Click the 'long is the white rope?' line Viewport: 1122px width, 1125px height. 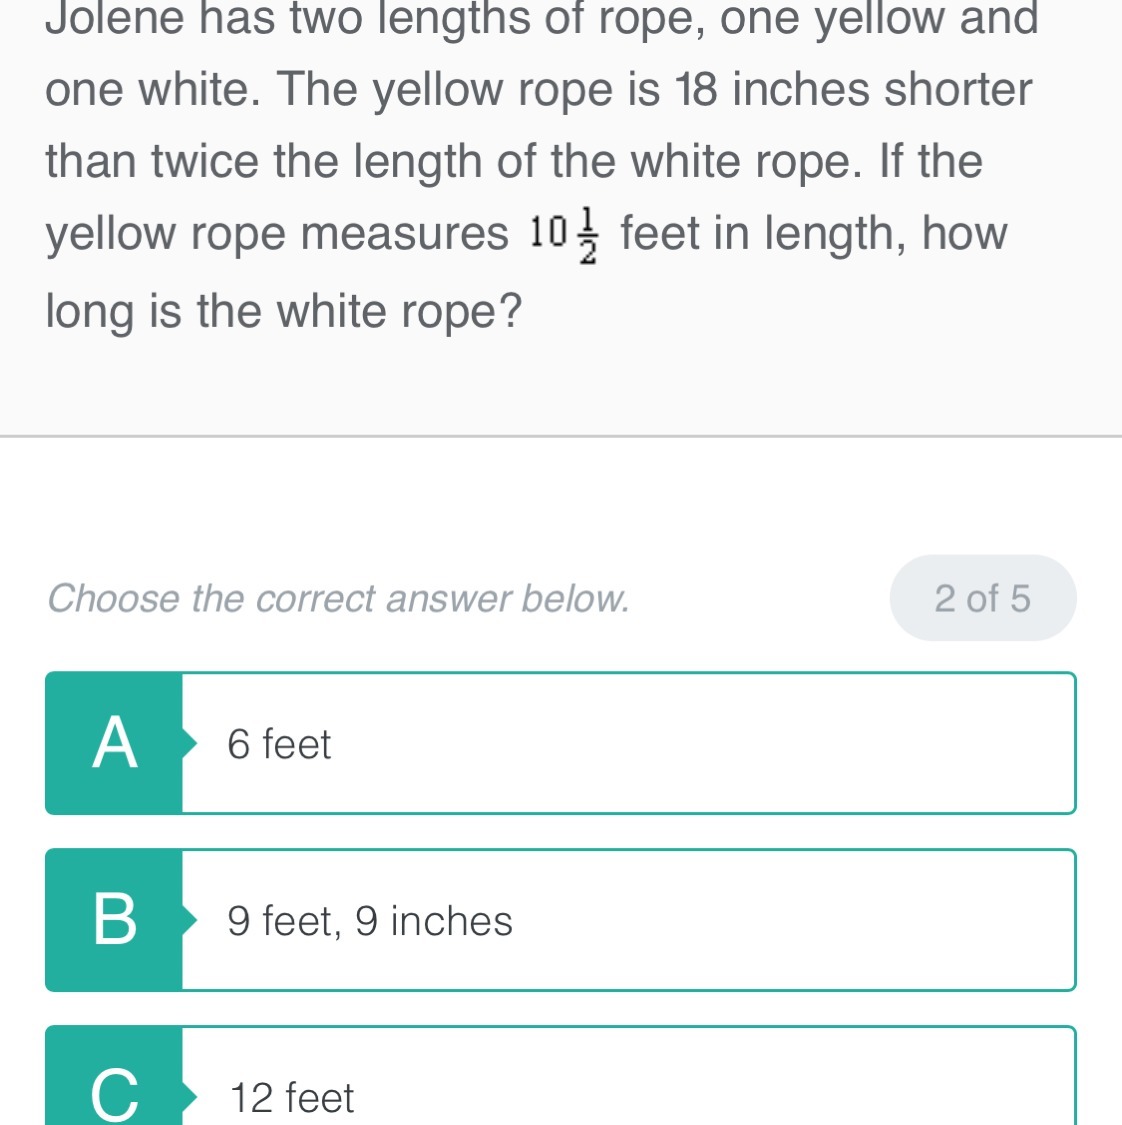(284, 311)
